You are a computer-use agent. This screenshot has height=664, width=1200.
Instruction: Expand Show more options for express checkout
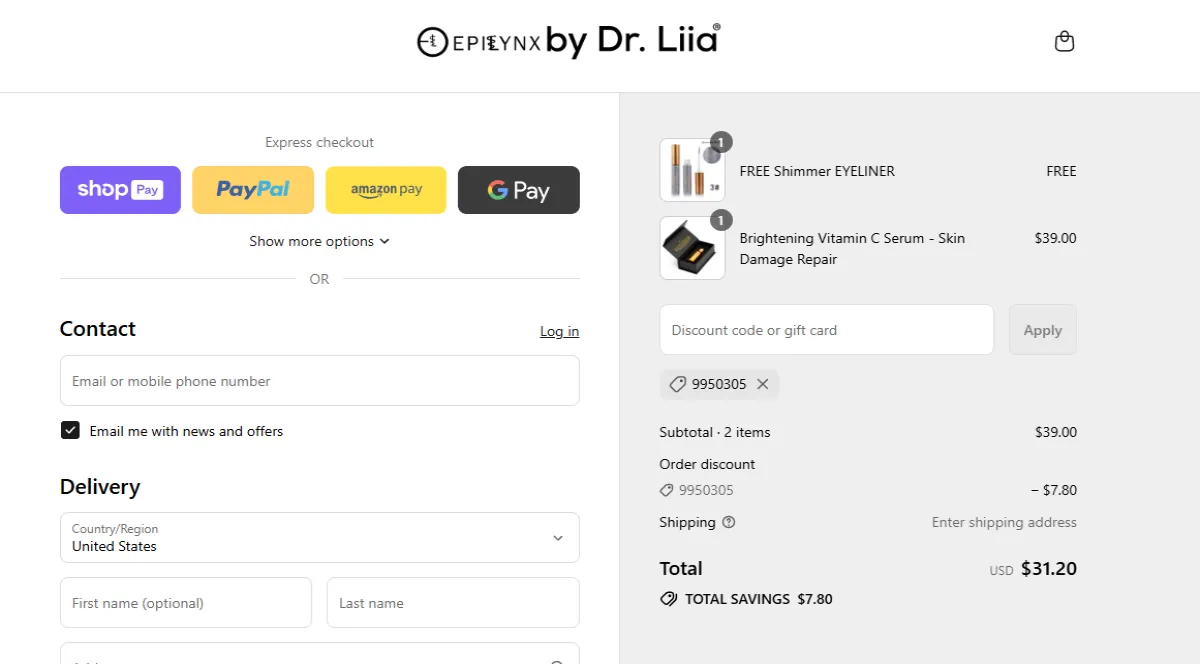(319, 241)
